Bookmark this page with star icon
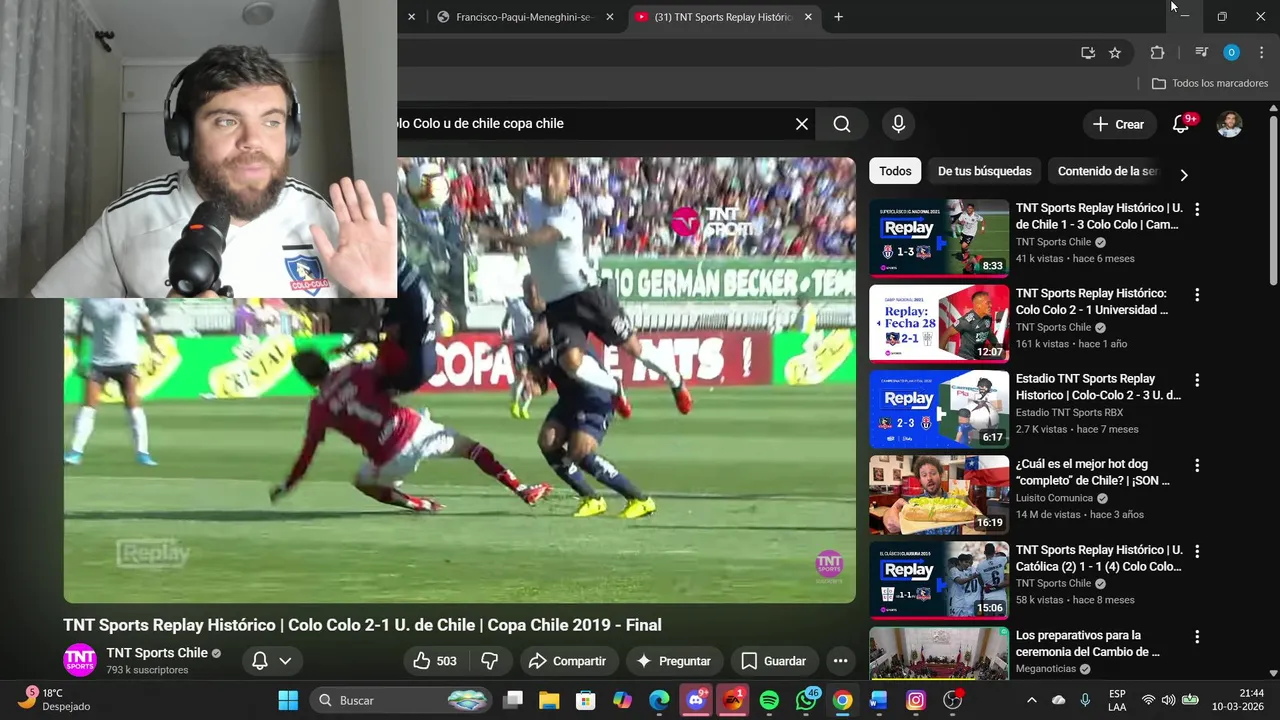 pos(1115,53)
